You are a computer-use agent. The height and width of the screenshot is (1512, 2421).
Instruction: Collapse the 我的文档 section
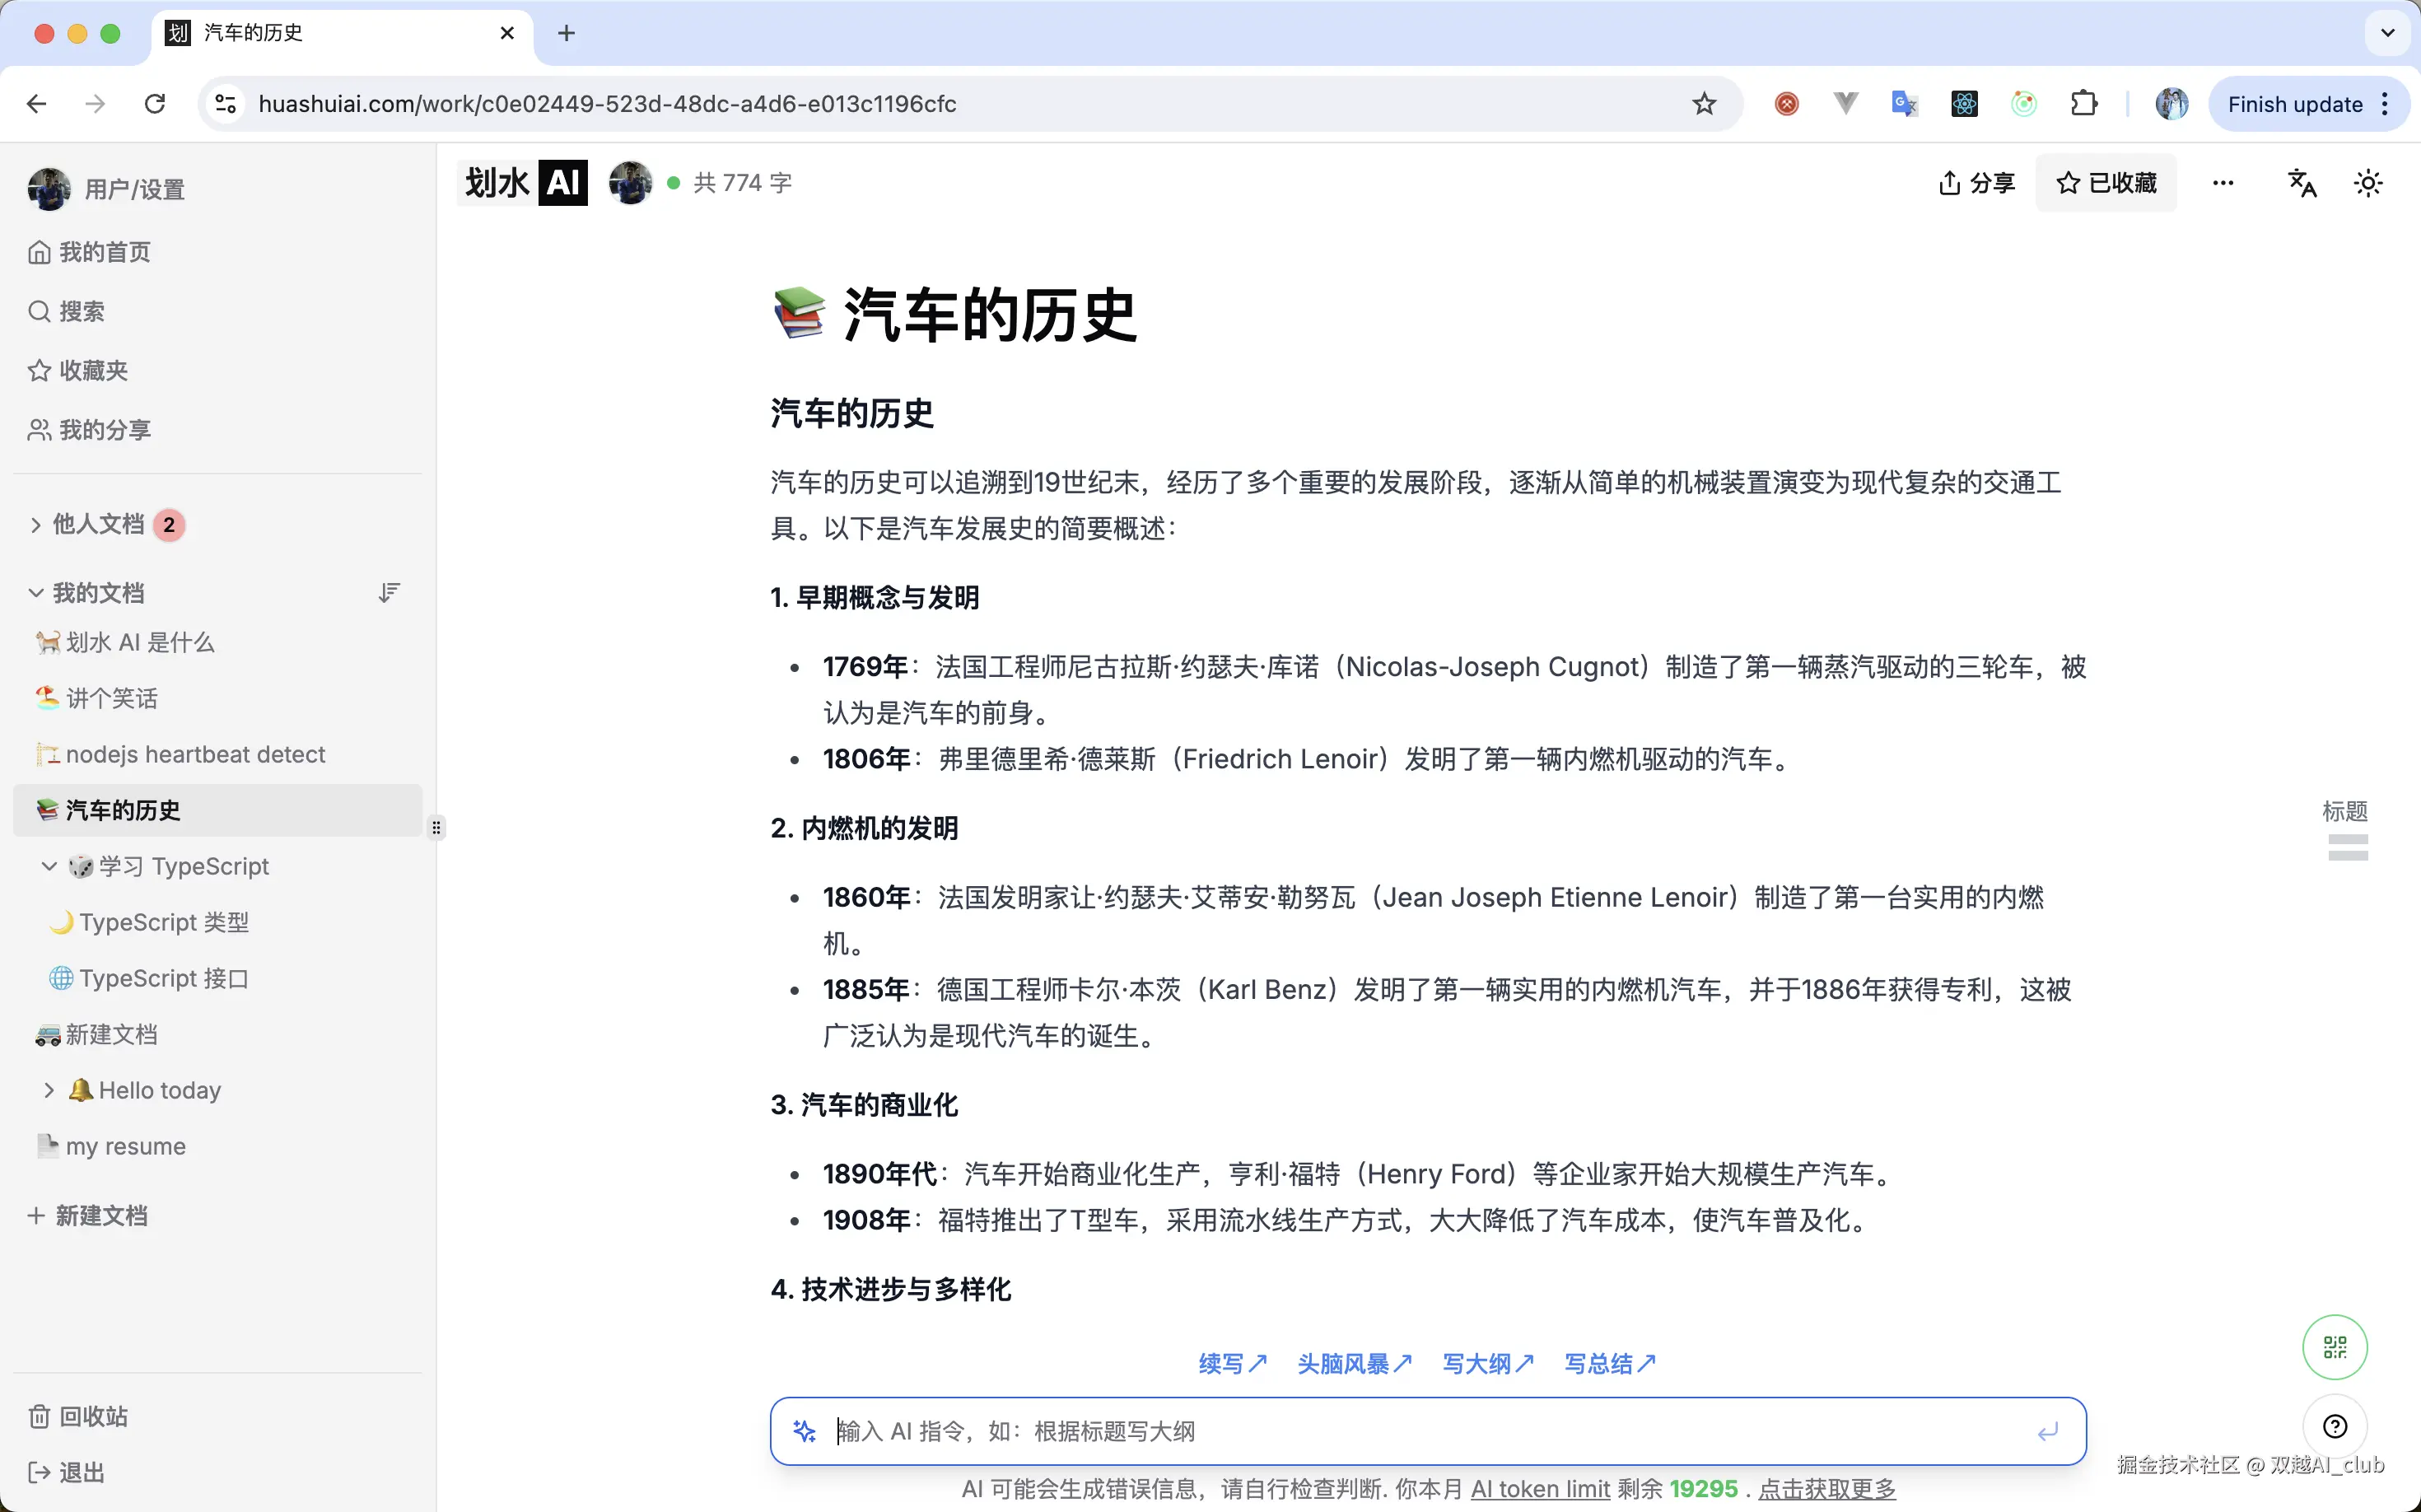(36, 592)
